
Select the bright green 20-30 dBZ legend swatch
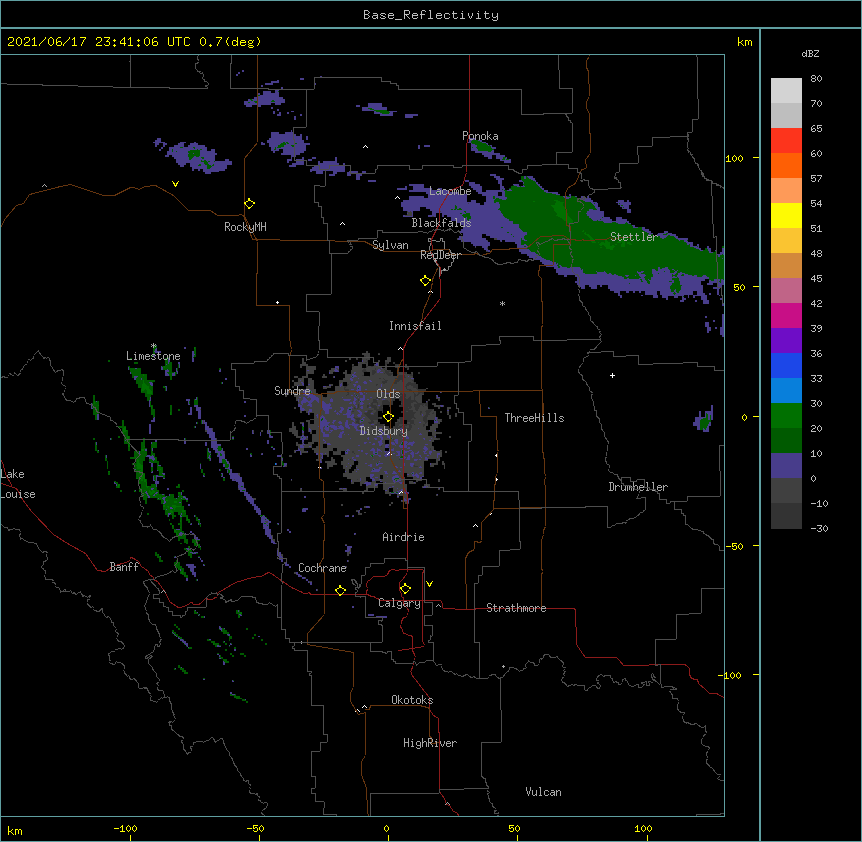click(x=786, y=416)
